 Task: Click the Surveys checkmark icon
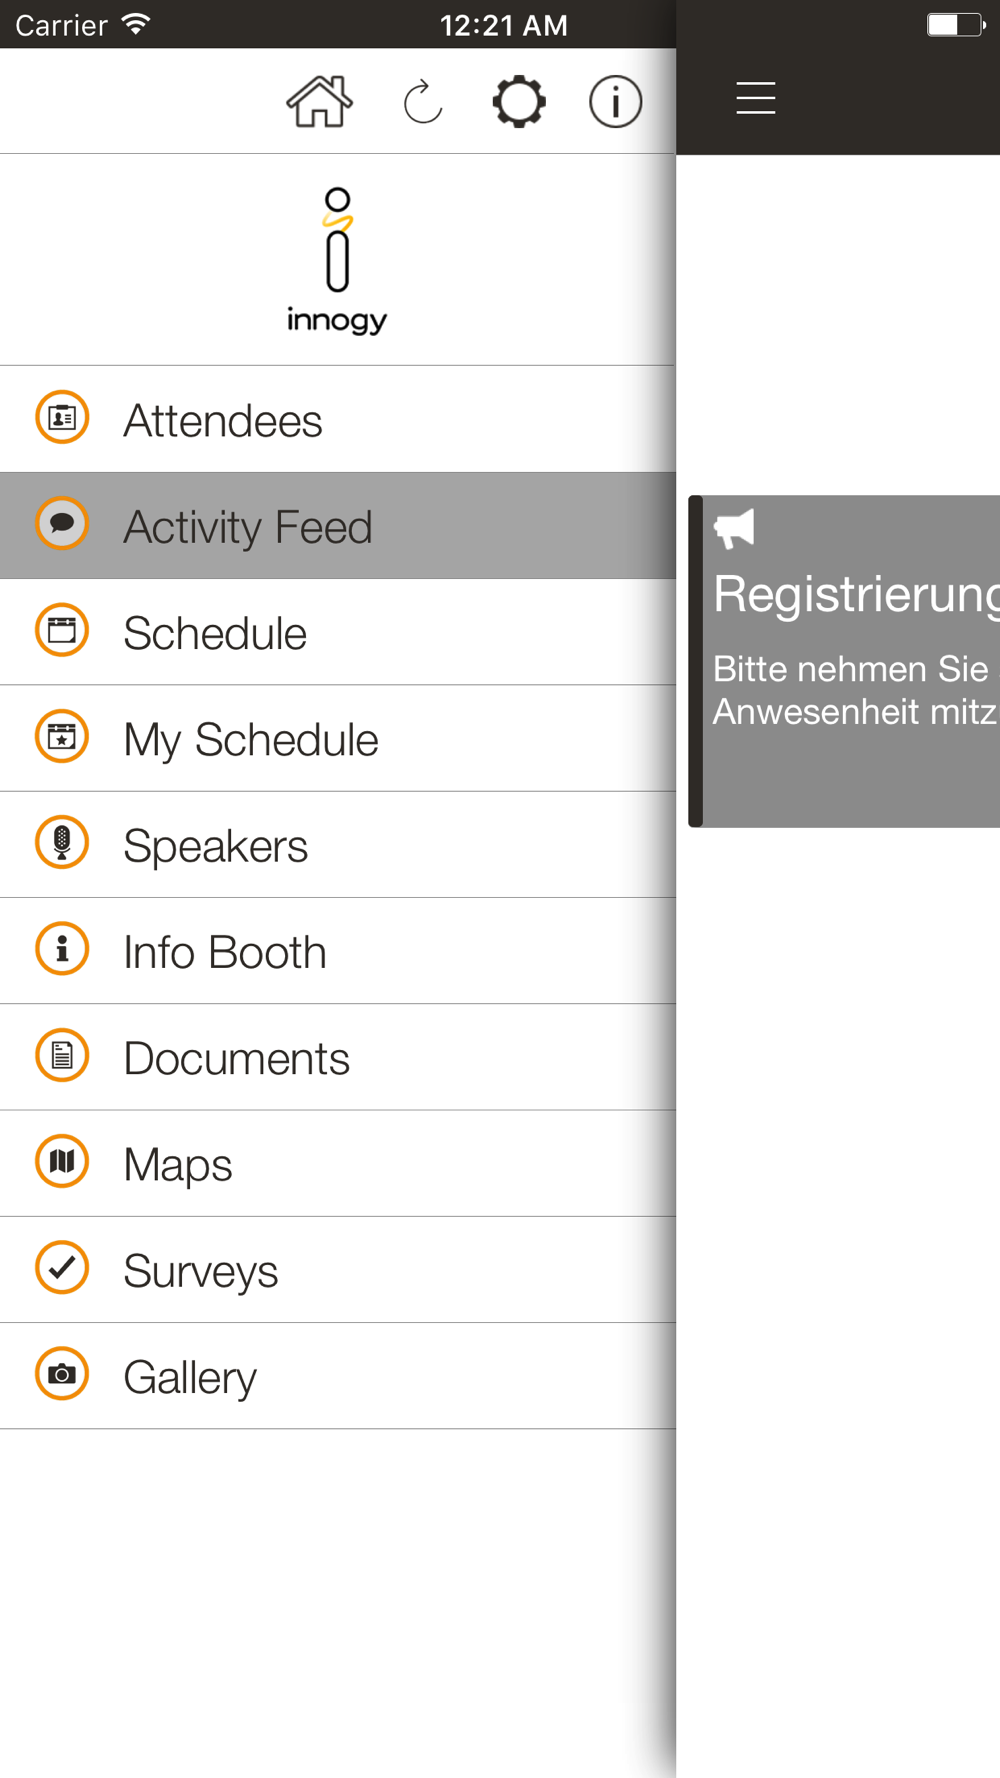62,1268
